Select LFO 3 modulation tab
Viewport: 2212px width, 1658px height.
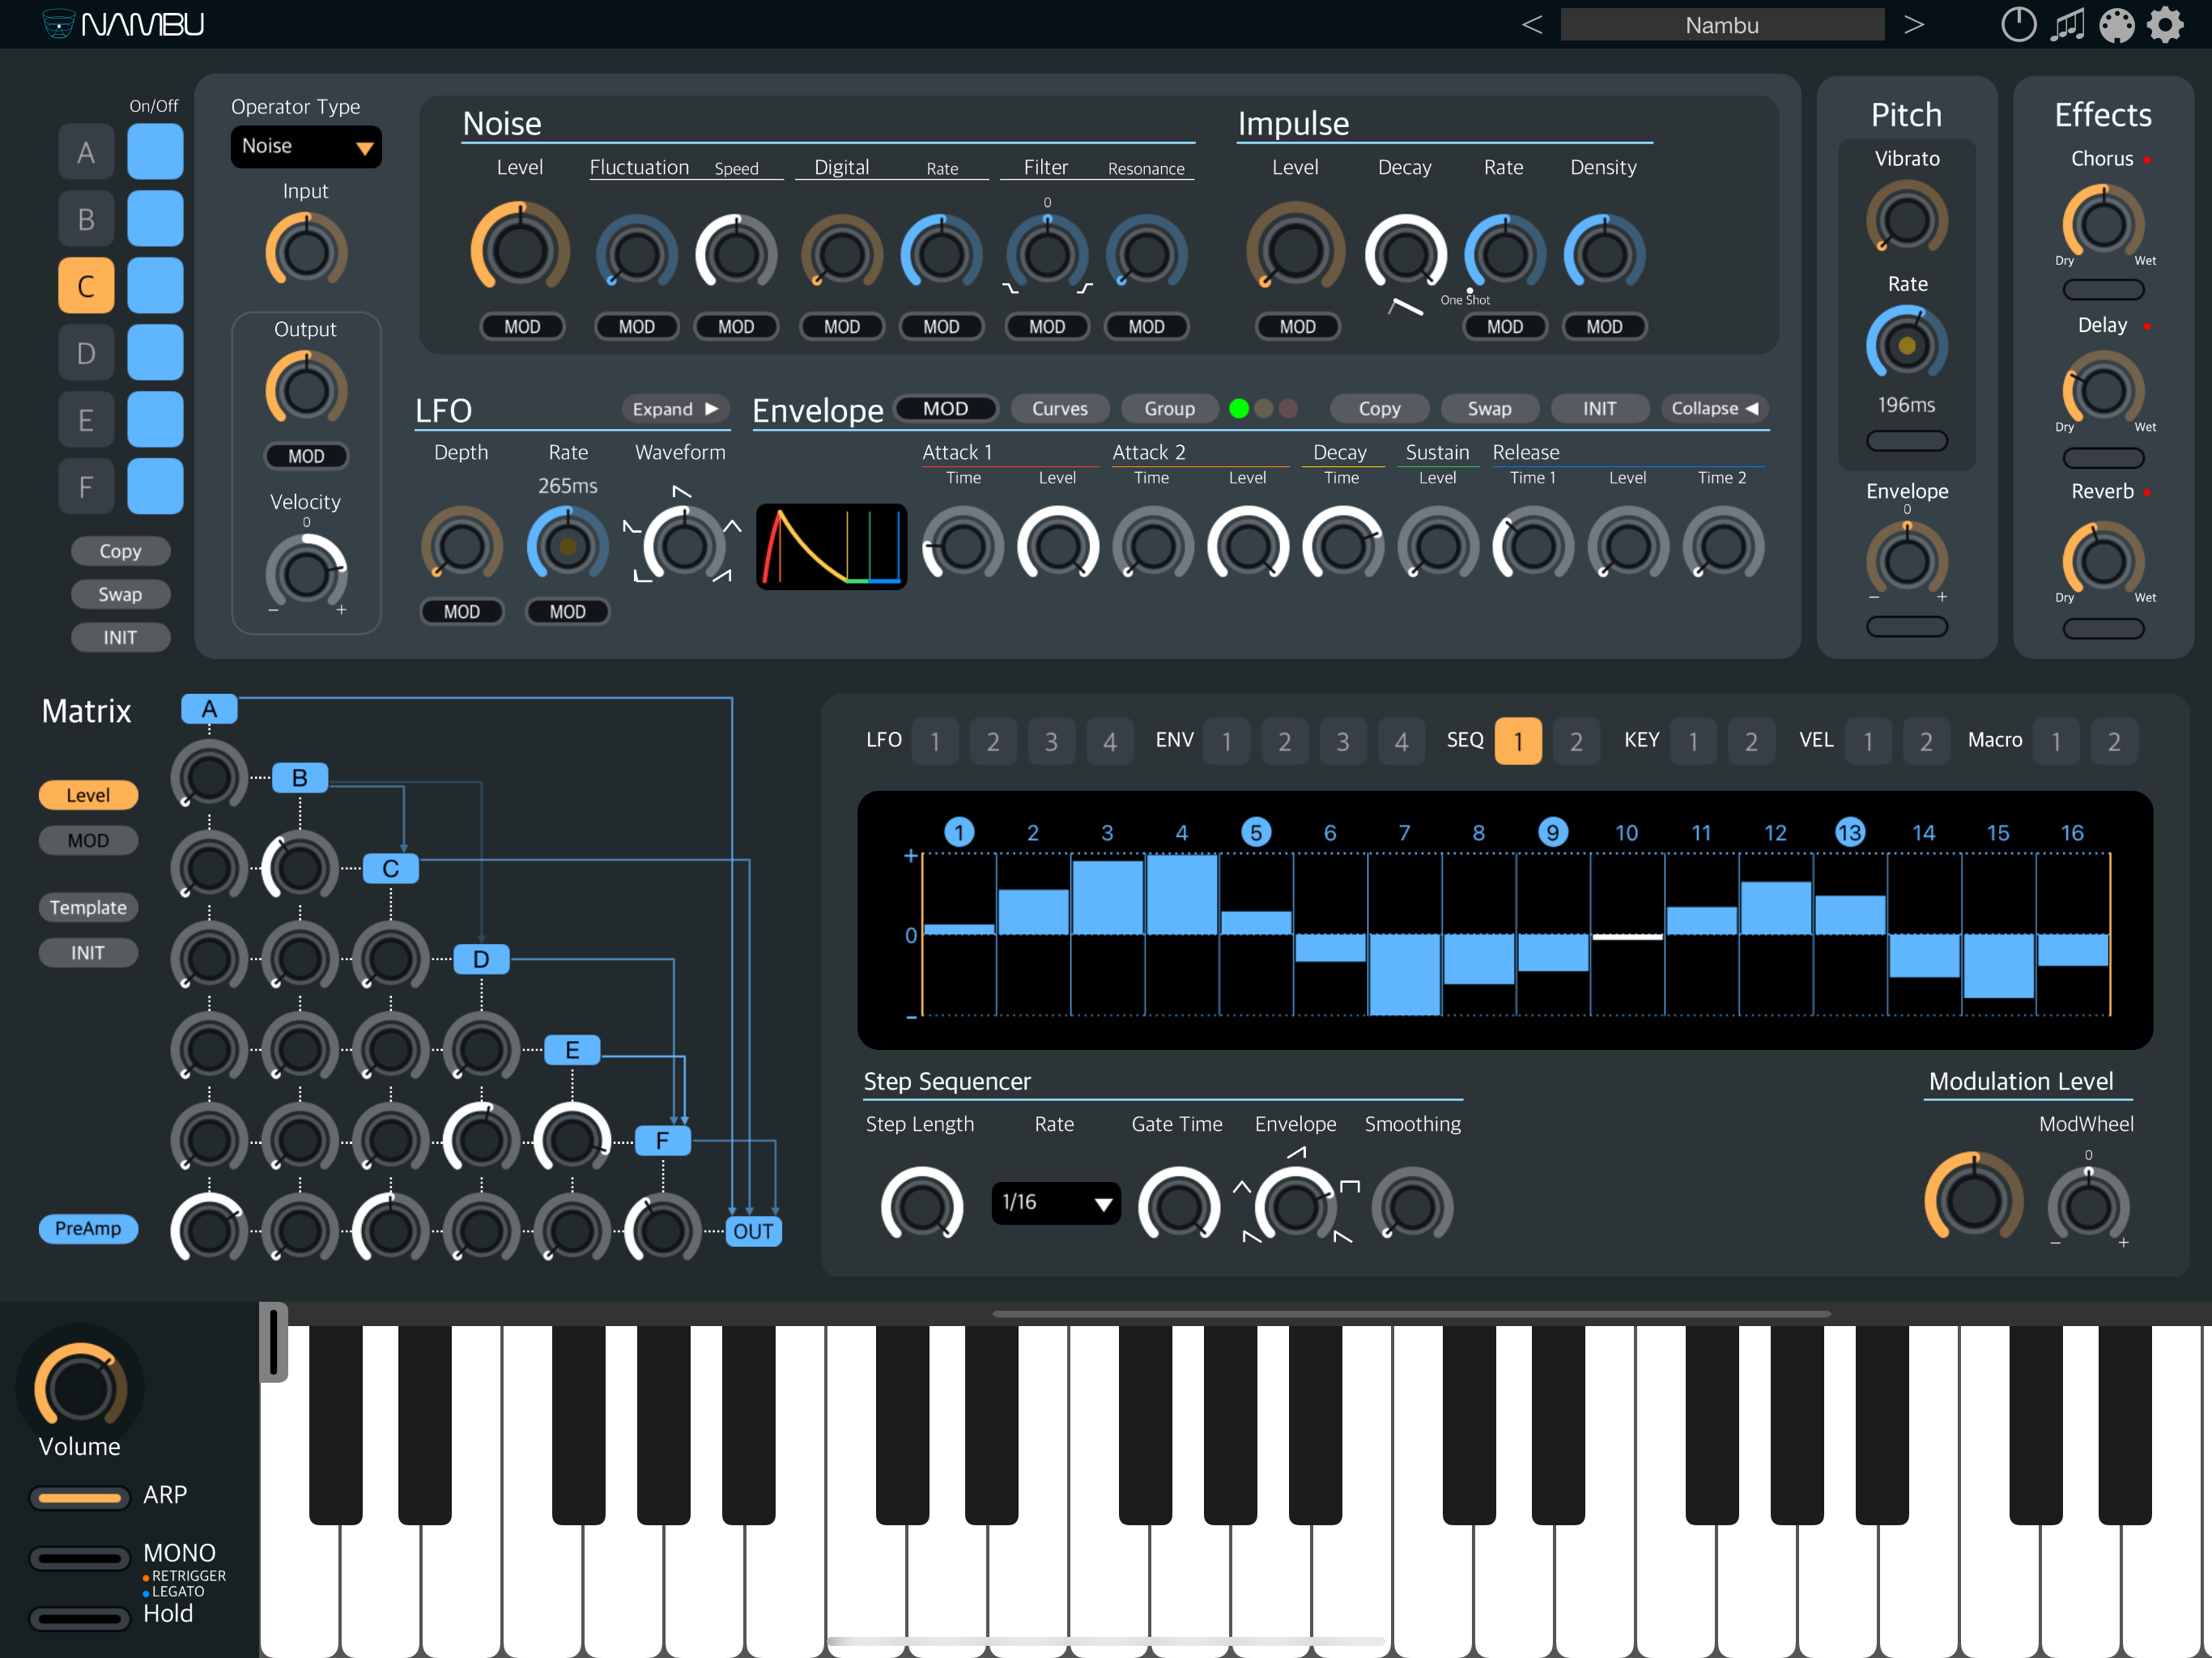click(1051, 741)
